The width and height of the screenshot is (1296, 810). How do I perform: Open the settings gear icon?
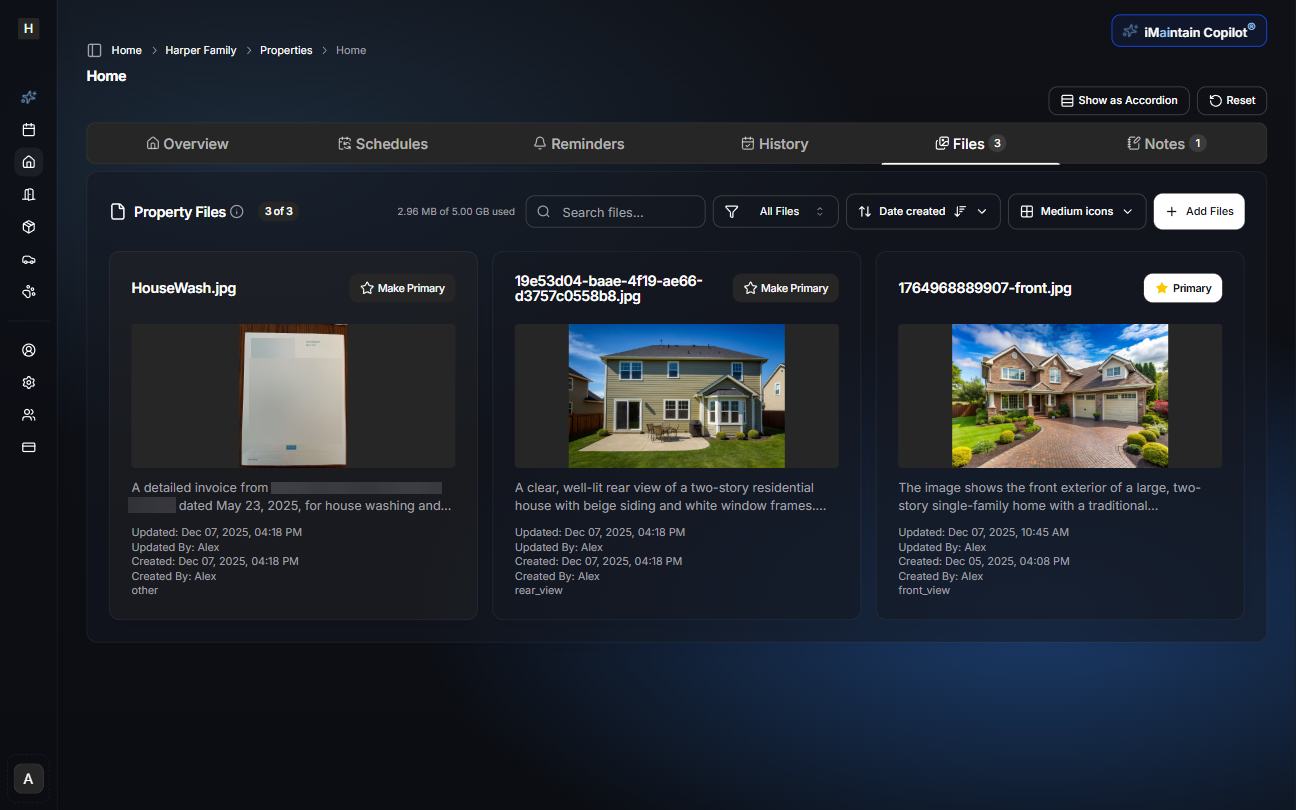[x=28, y=382]
